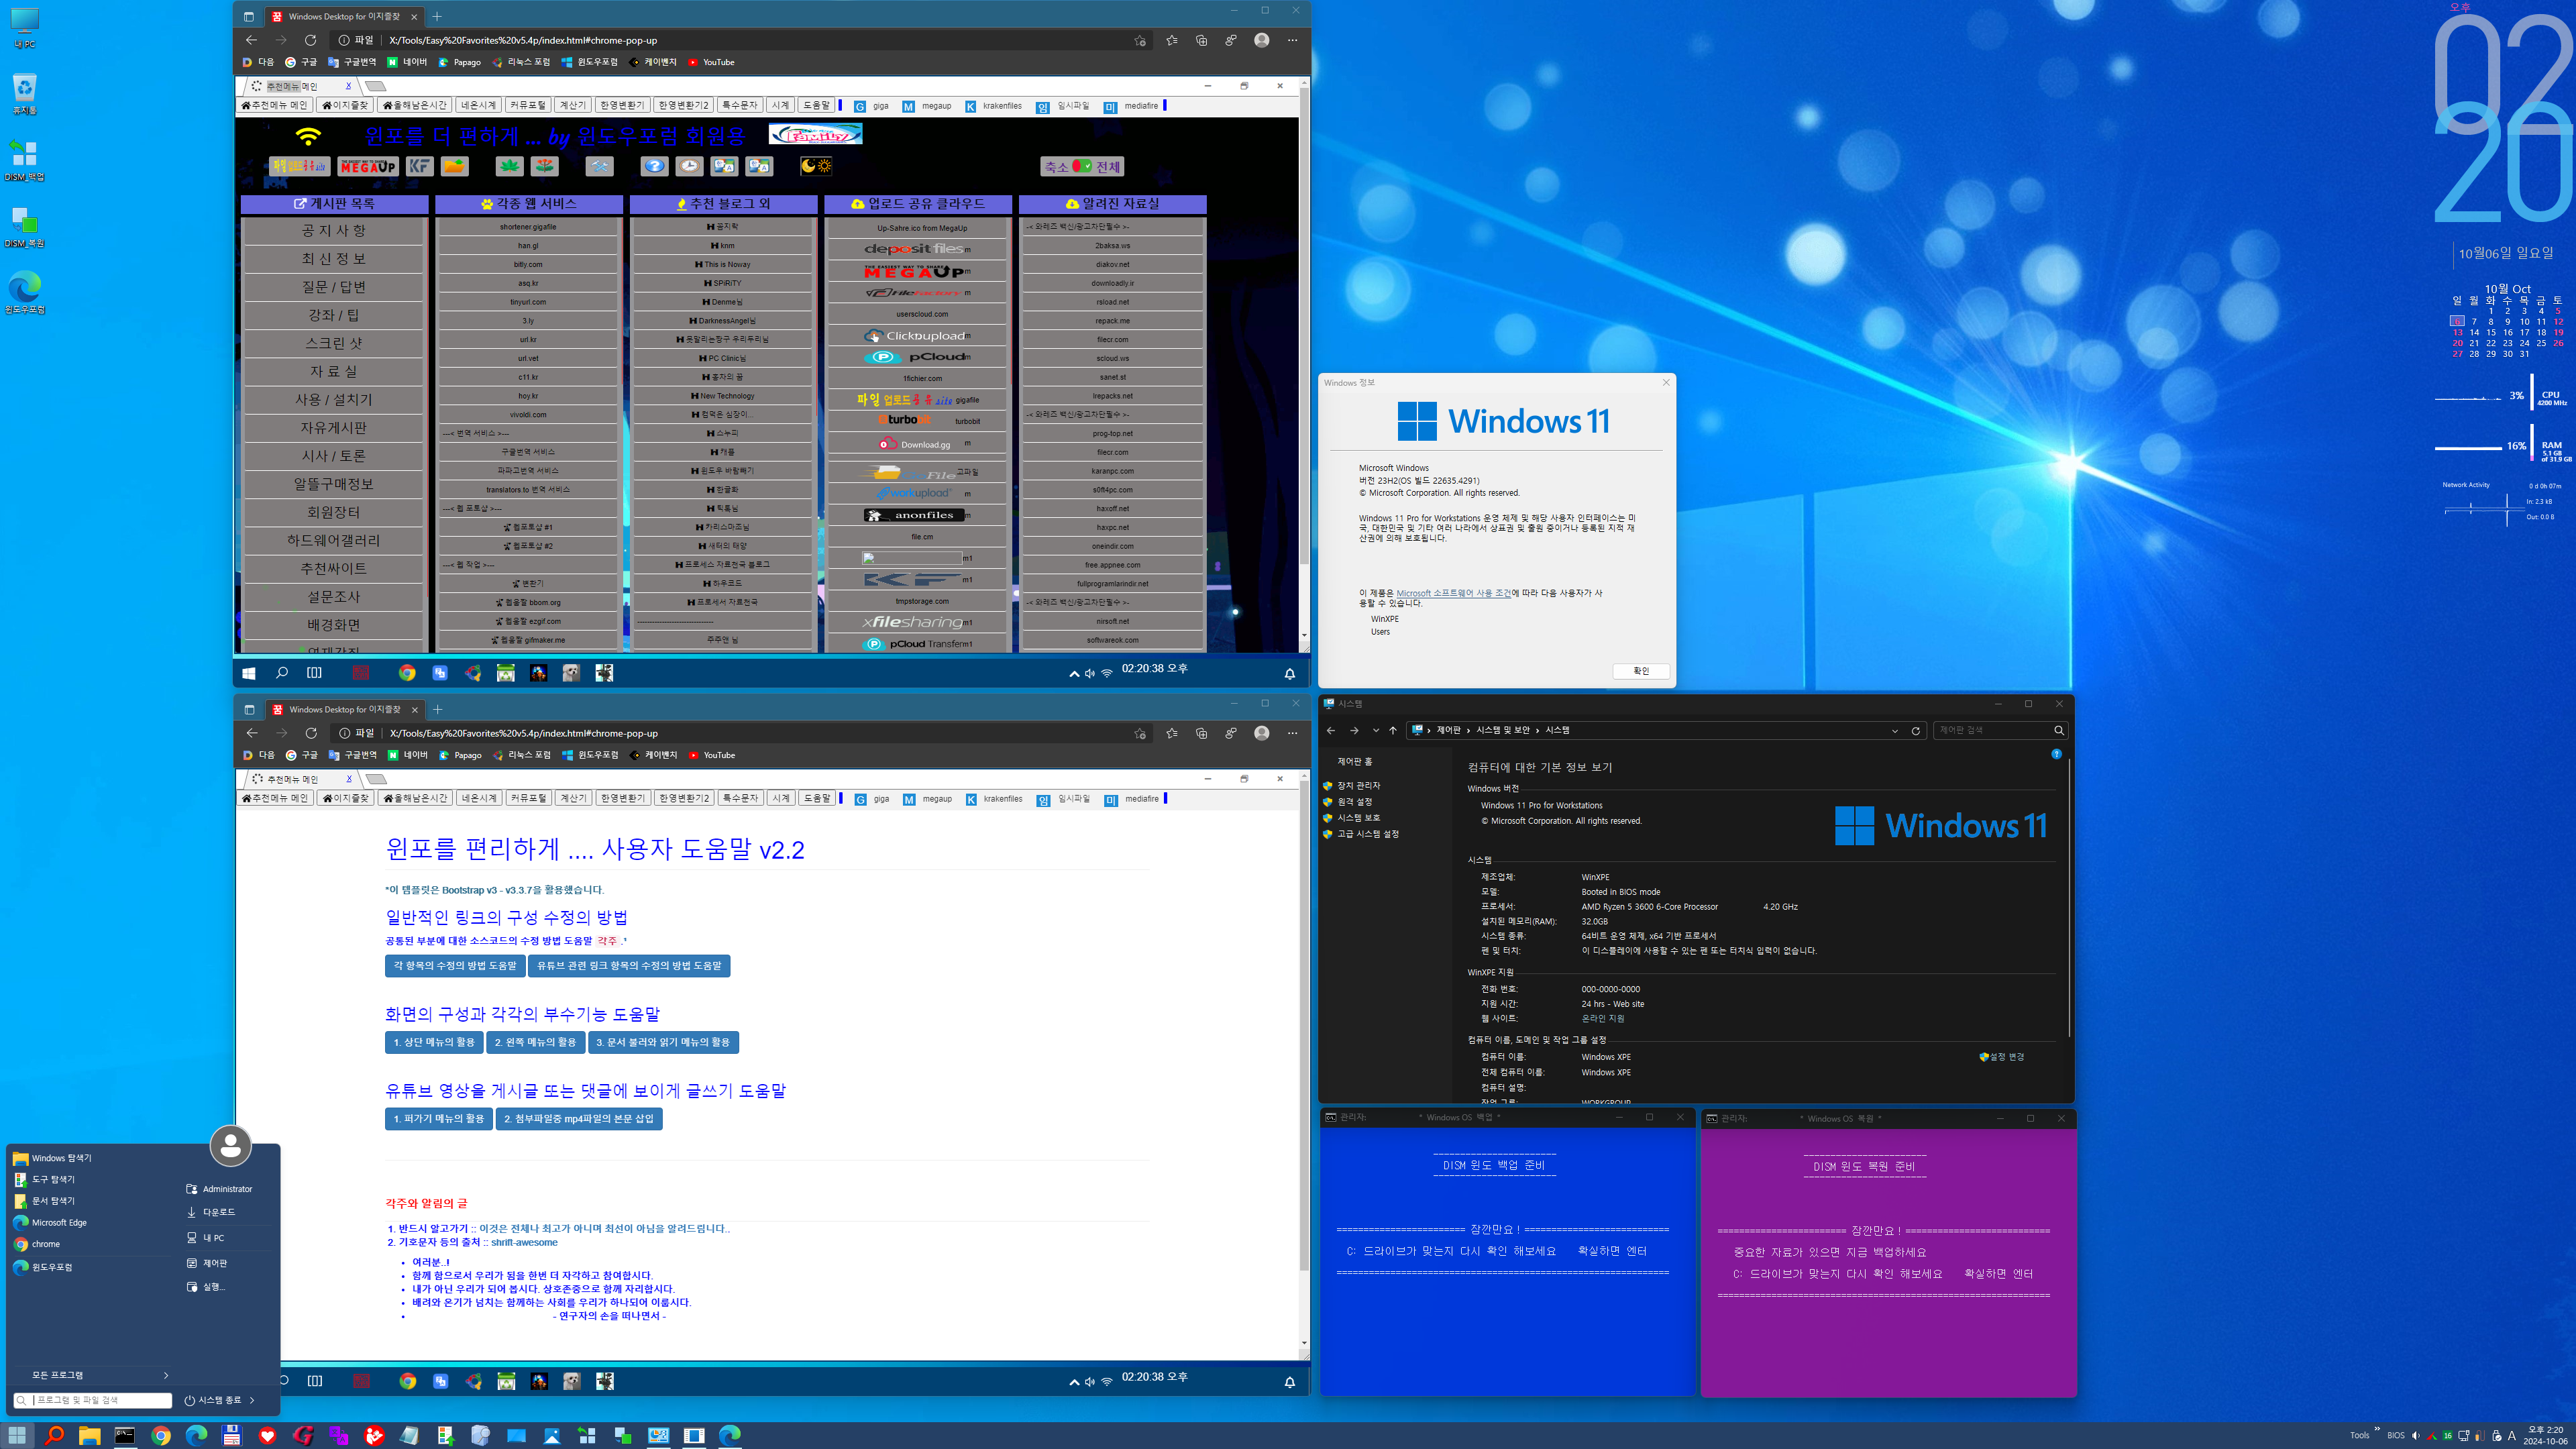Click the Start button on the taskbar
Screen dimensions: 2576x1449
coord(17,1435)
